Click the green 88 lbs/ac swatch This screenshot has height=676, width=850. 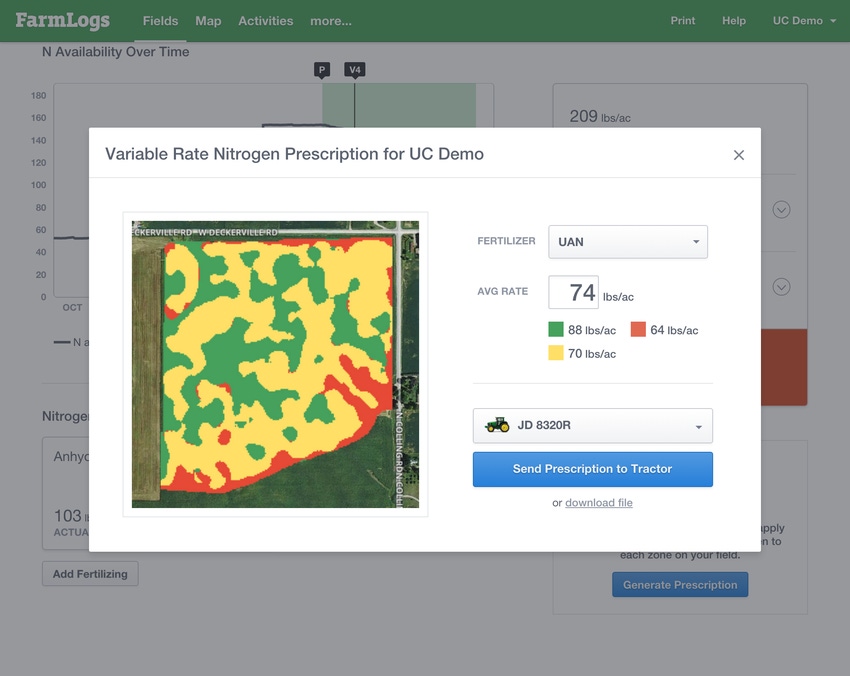click(x=556, y=329)
